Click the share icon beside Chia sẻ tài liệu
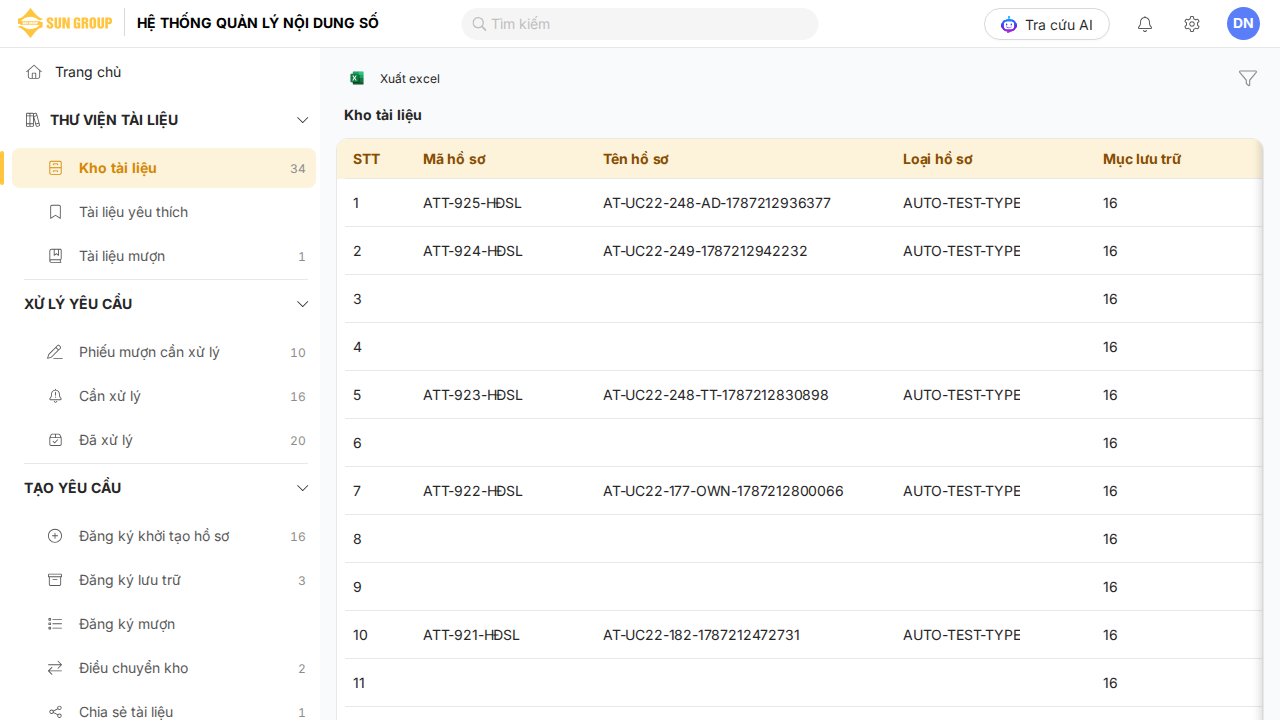 tap(56, 712)
